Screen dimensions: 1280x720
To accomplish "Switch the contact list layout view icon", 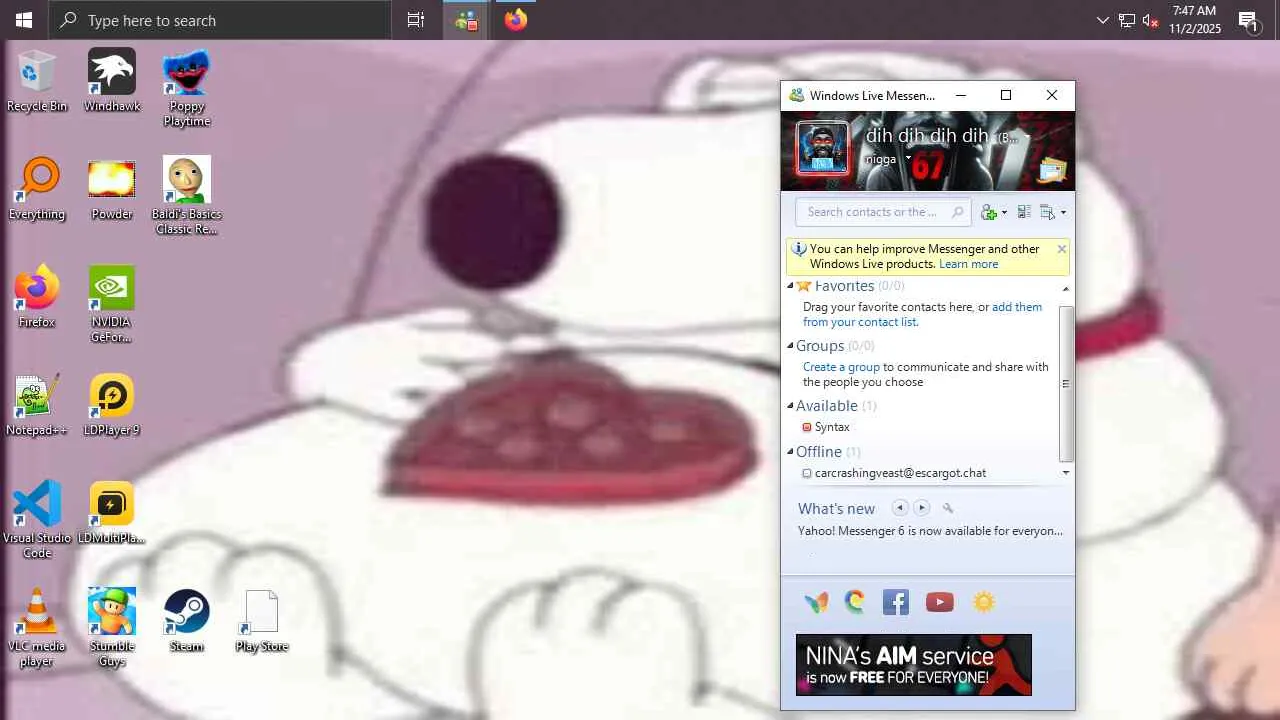I will (x=1024, y=212).
